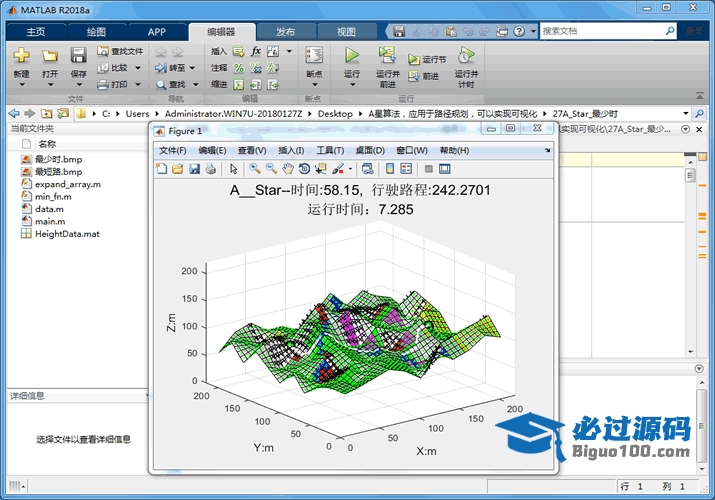Viewport: 715px width, 500px height.
Task: Click the green Run (运行) arrow
Action: 352,55
